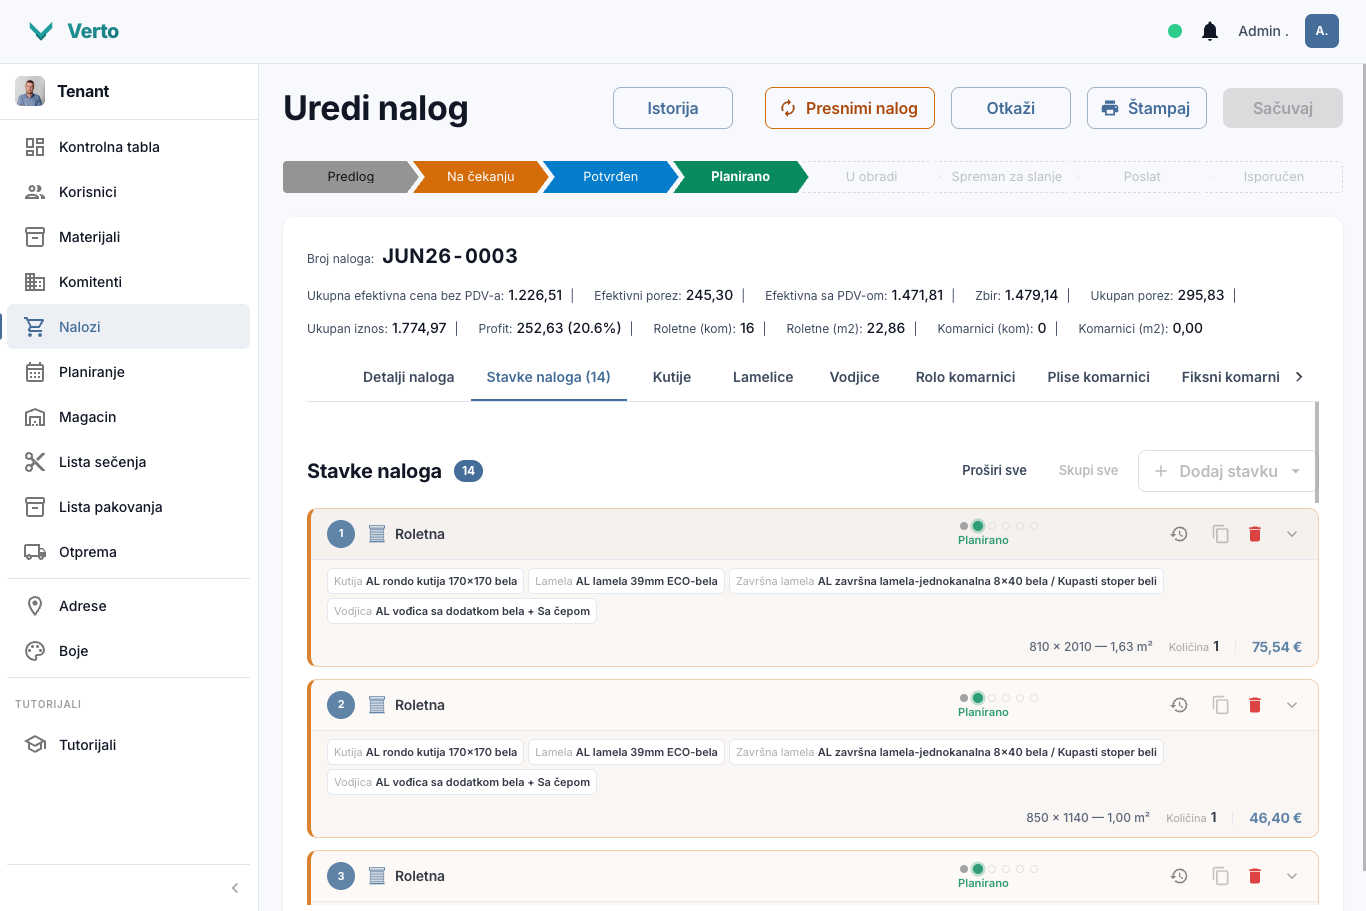Collapse the sidebar with chevron
This screenshot has height=911, width=1366.
coord(235,888)
